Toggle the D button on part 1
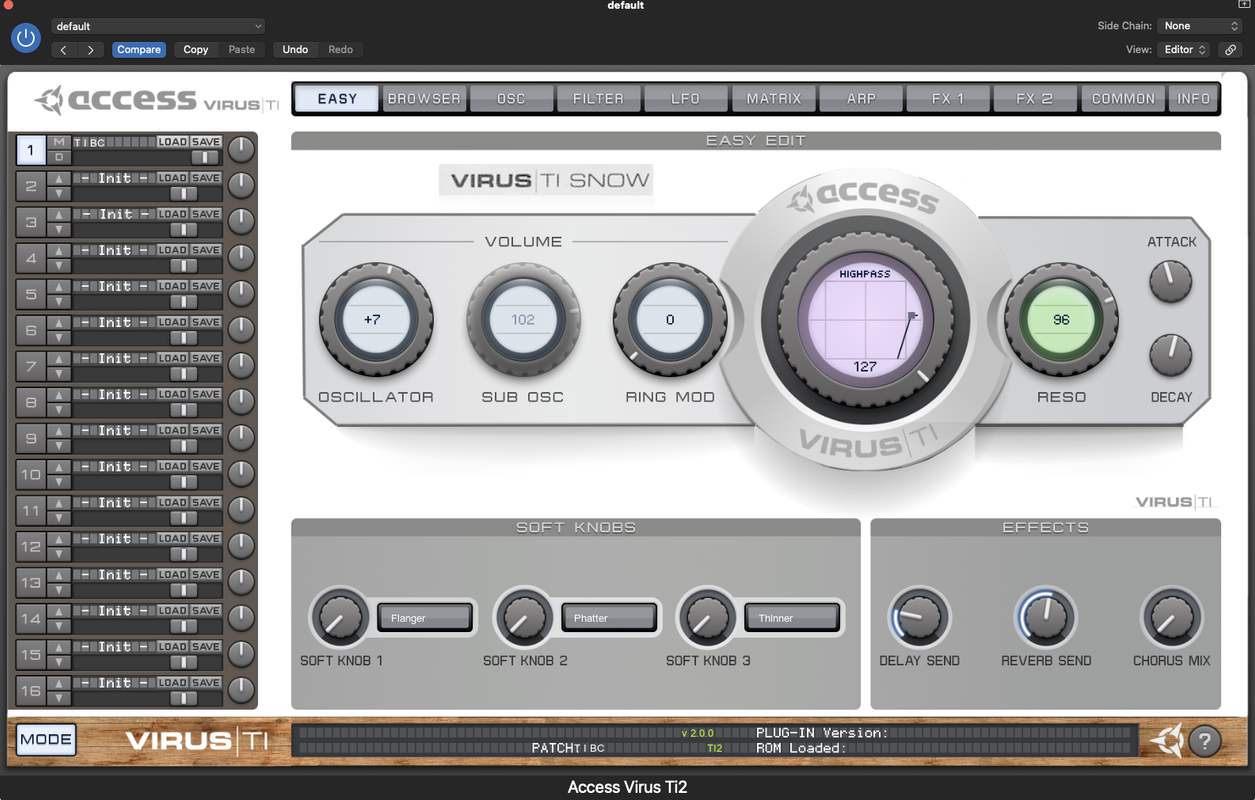 (59, 157)
